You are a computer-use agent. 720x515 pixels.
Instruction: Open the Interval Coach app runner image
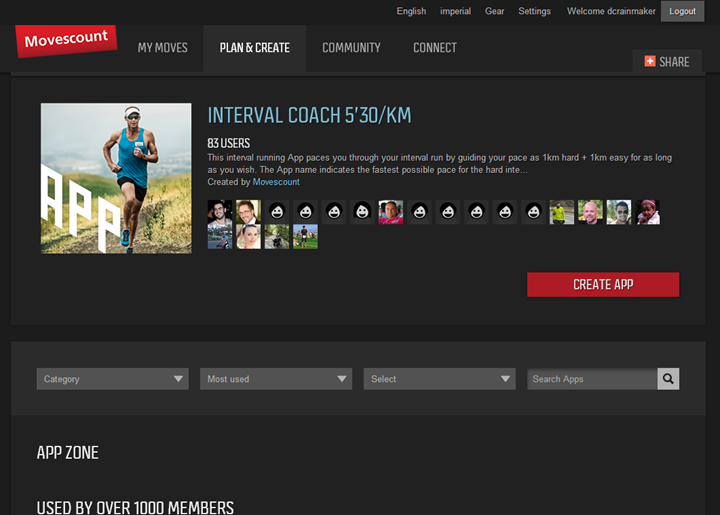pyautogui.click(x=116, y=178)
